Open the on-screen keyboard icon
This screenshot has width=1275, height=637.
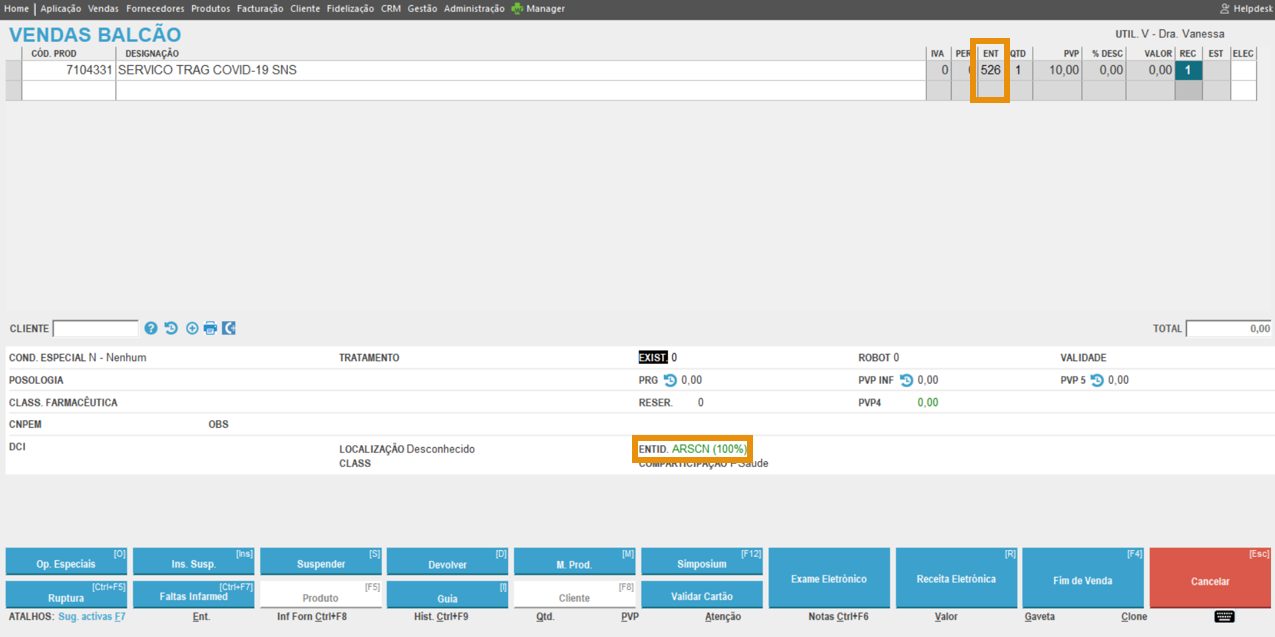point(1224,617)
